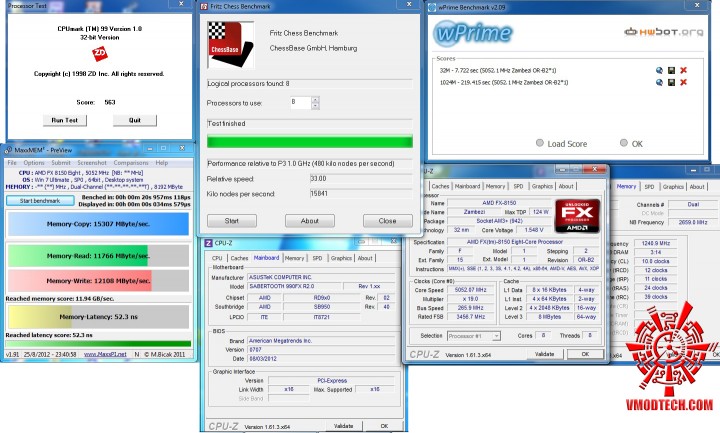Open the Submit menu in MaxxMEM

(61, 163)
